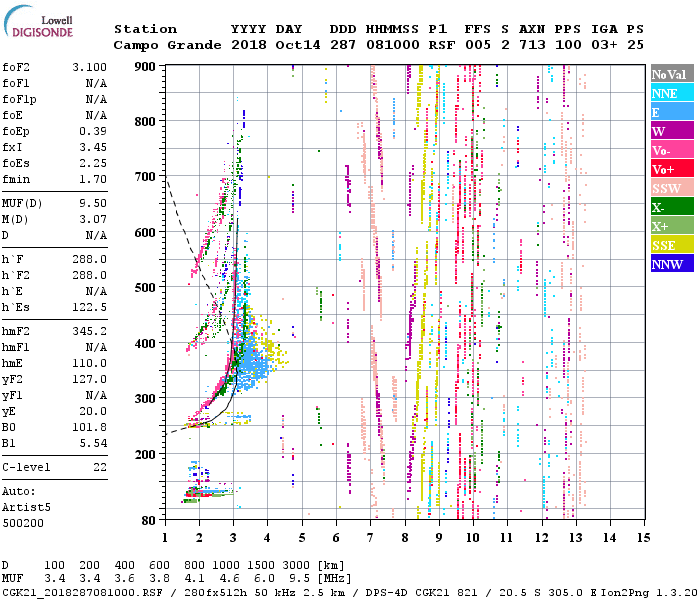This screenshot has width=700, height=600.
Task: Click the M(D) value 3.07
Action: point(93,220)
